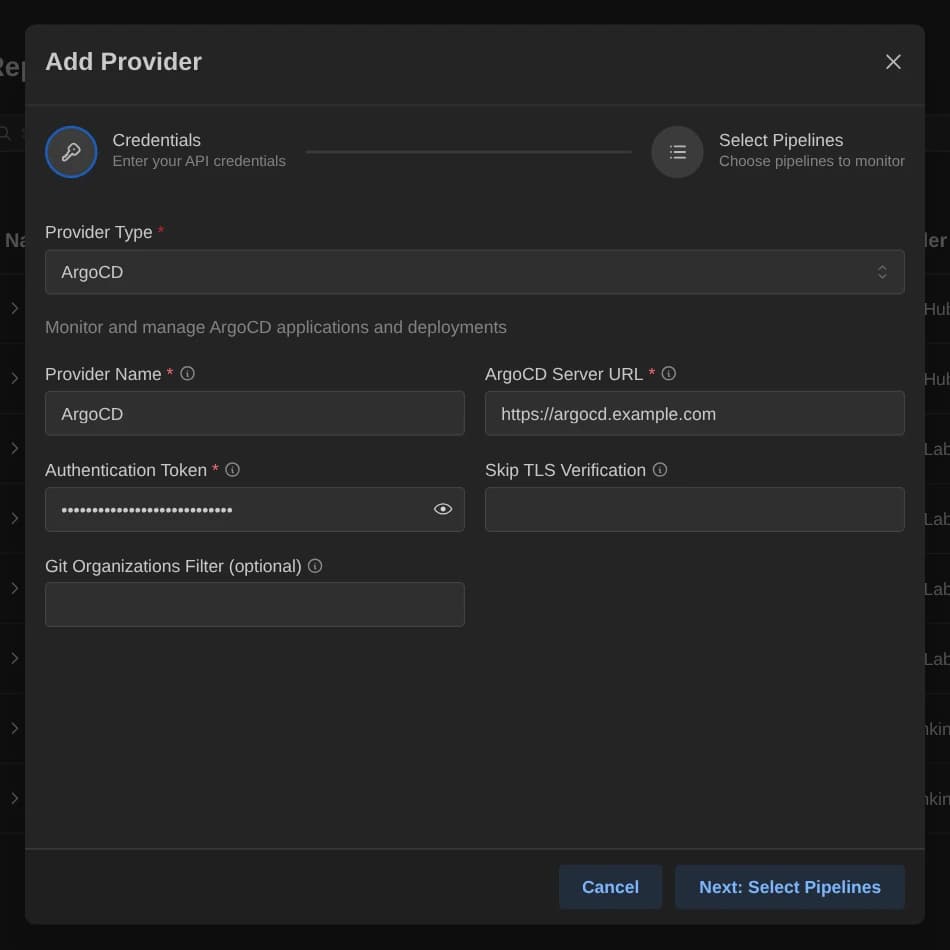Click the Skip TLS Verification info icon
This screenshot has height=950, width=950.
pos(660,470)
